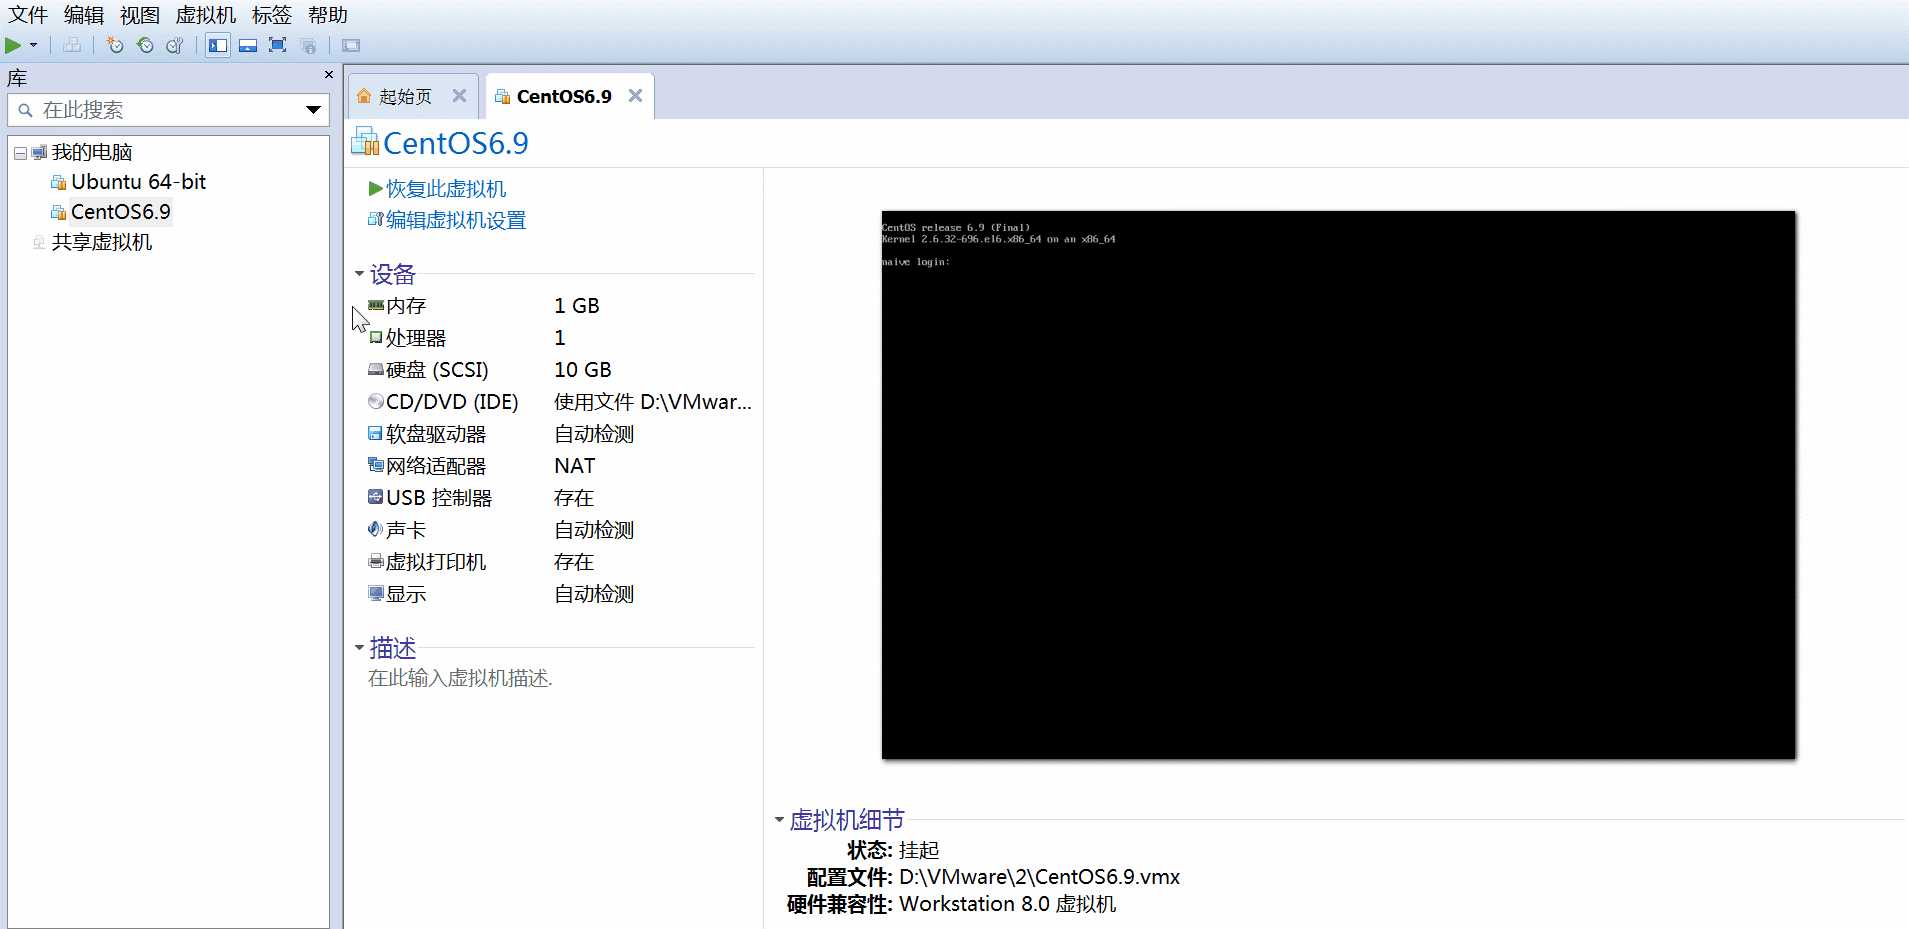The width and height of the screenshot is (1909, 929).
Task: Click the 硬盘 (SCSI) disk icon
Action: [376, 369]
